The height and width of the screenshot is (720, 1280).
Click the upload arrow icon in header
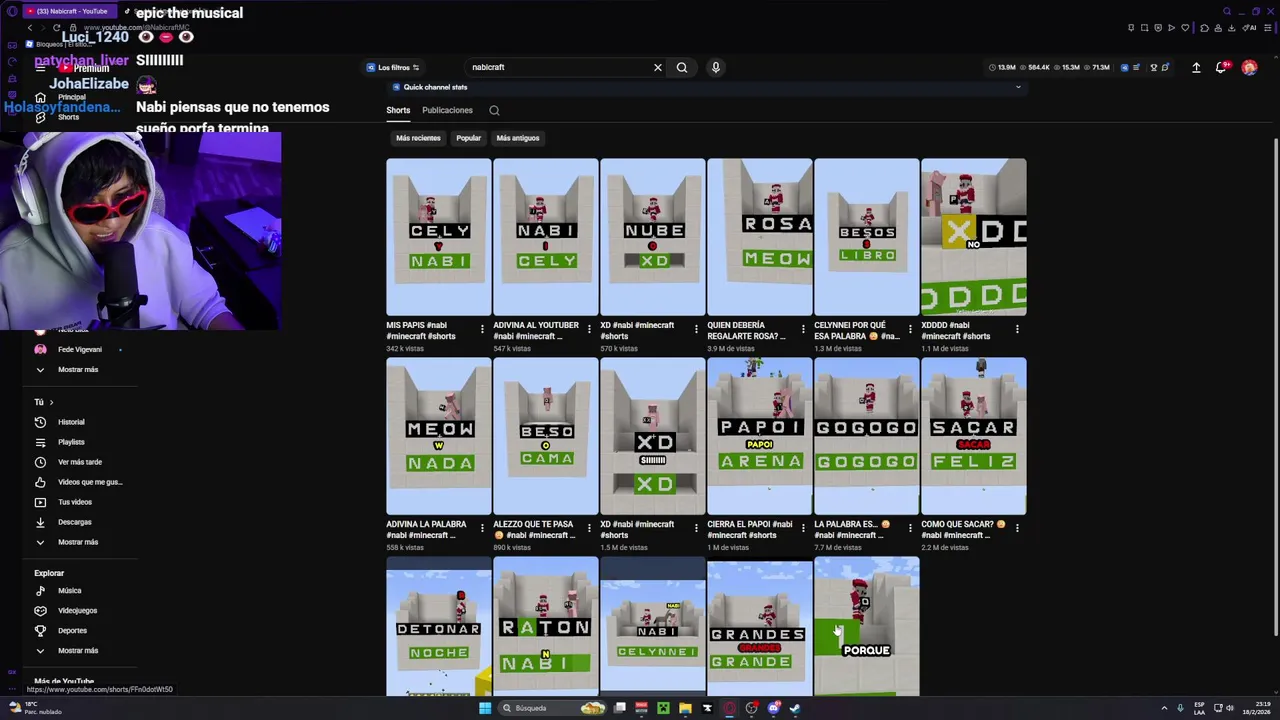coord(1196,67)
